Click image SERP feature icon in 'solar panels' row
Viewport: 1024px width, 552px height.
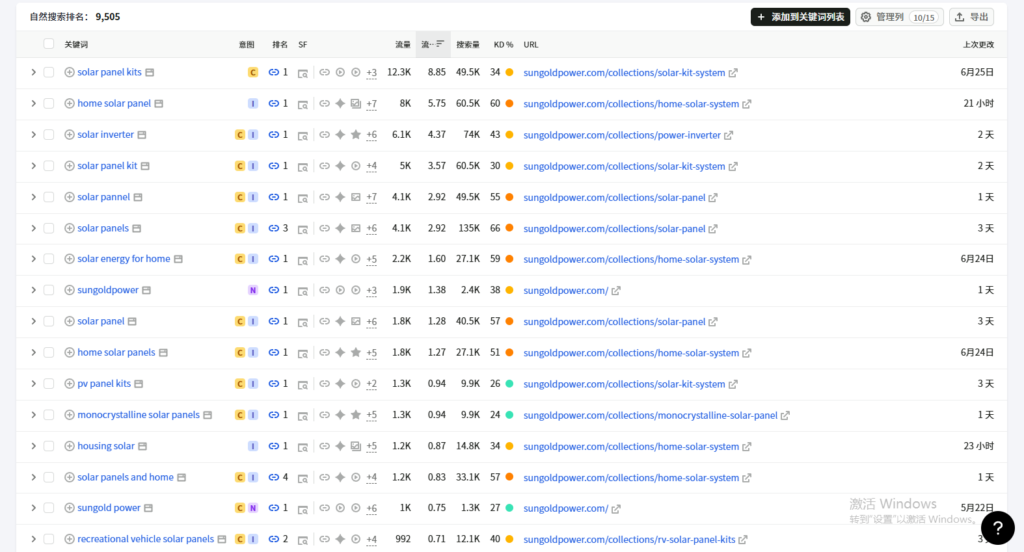356,229
